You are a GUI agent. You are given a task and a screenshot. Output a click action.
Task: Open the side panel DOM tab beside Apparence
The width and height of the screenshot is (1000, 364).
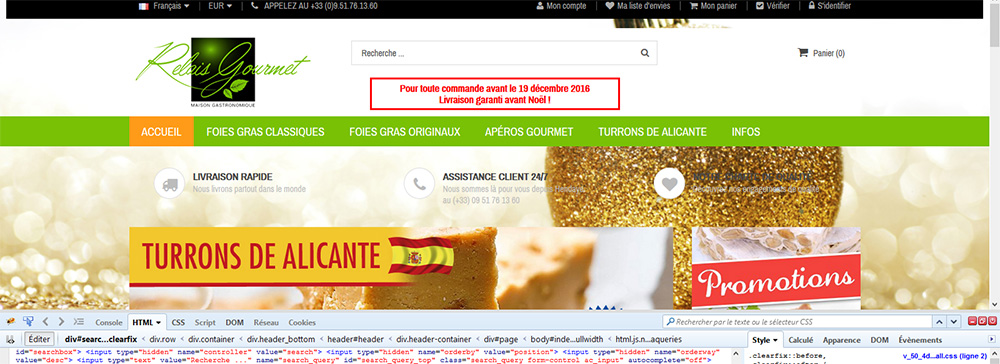(879, 340)
